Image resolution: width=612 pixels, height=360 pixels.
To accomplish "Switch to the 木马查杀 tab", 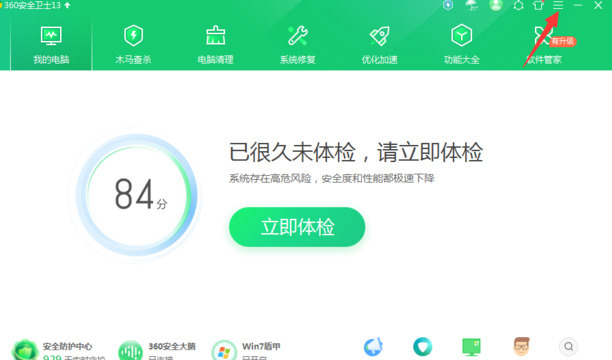I will [x=133, y=45].
